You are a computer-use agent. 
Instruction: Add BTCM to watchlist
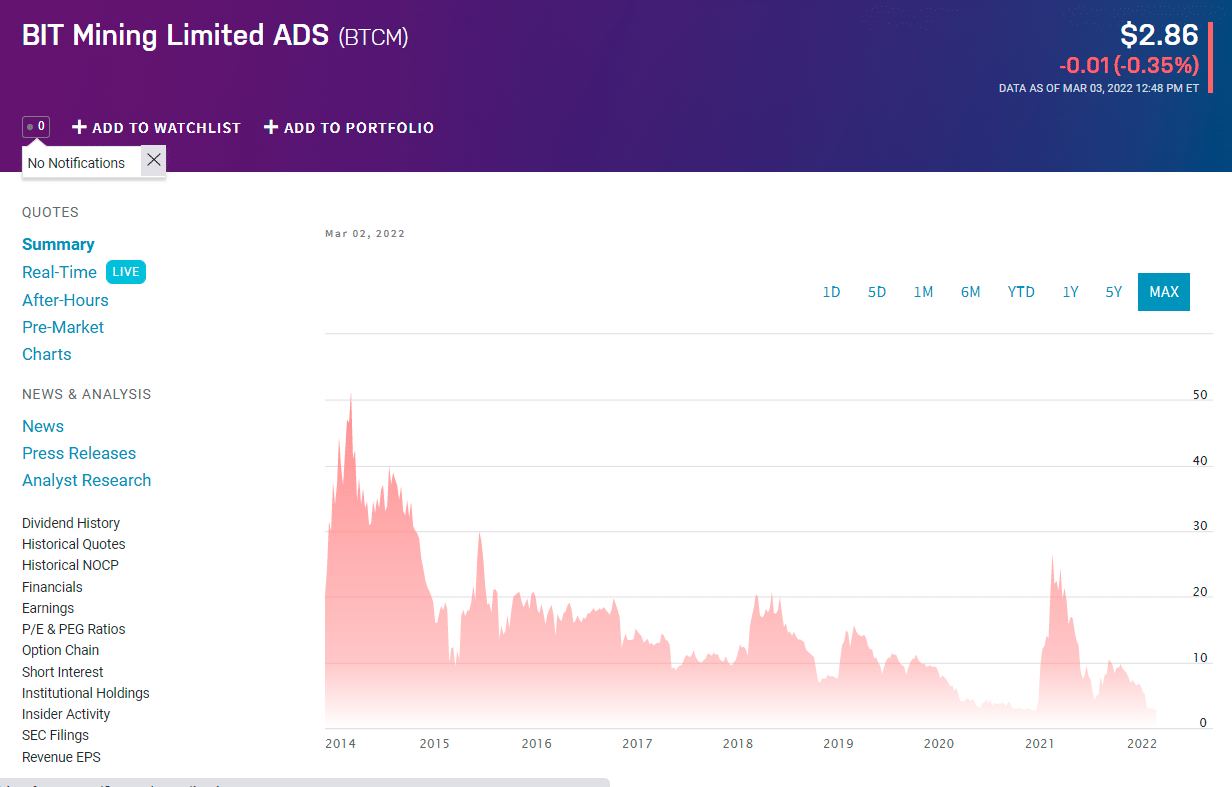(x=157, y=128)
